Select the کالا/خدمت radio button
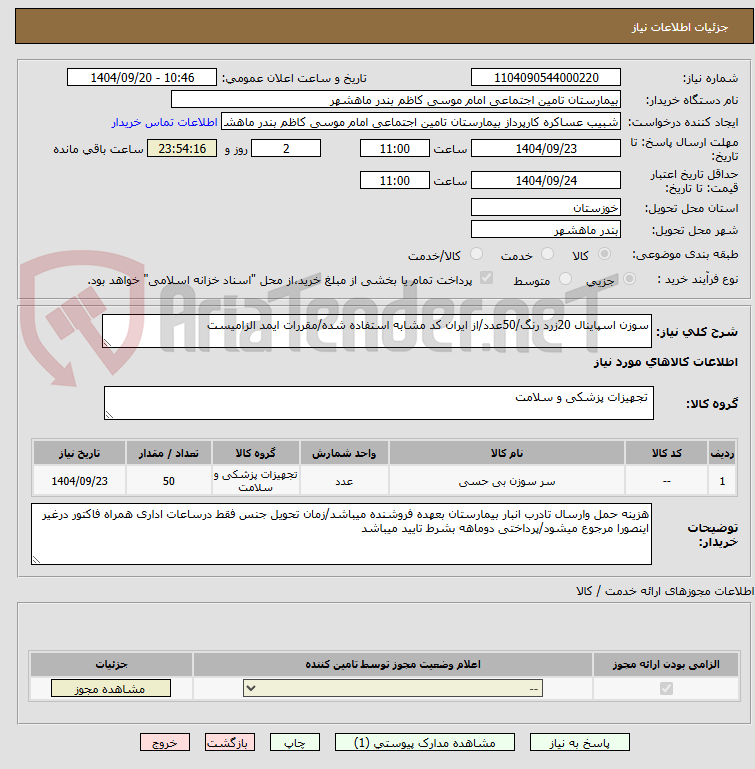The height and width of the screenshot is (769, 755). coord(476,254)
